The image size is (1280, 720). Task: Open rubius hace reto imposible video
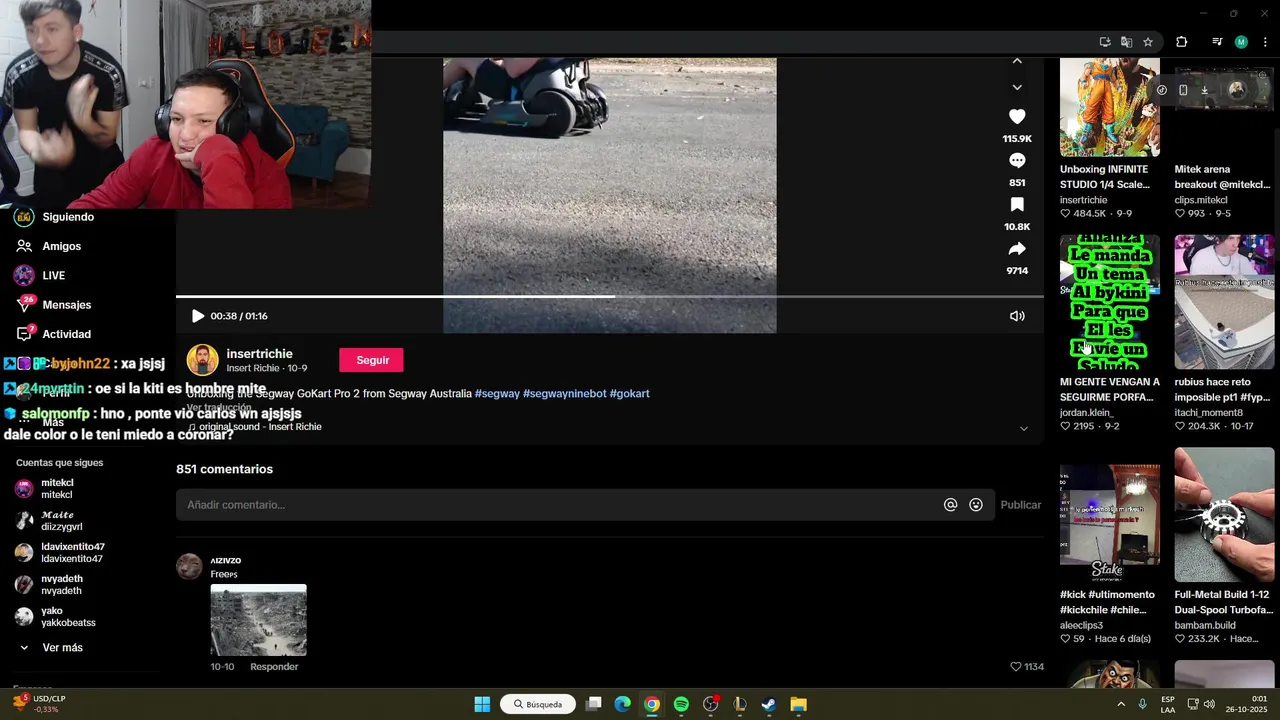[1224, 302]
